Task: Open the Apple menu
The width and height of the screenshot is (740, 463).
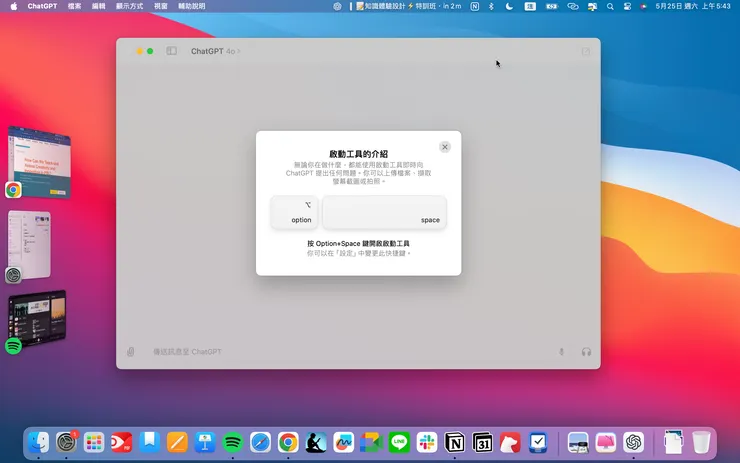Action: click(x=13, y=6)
